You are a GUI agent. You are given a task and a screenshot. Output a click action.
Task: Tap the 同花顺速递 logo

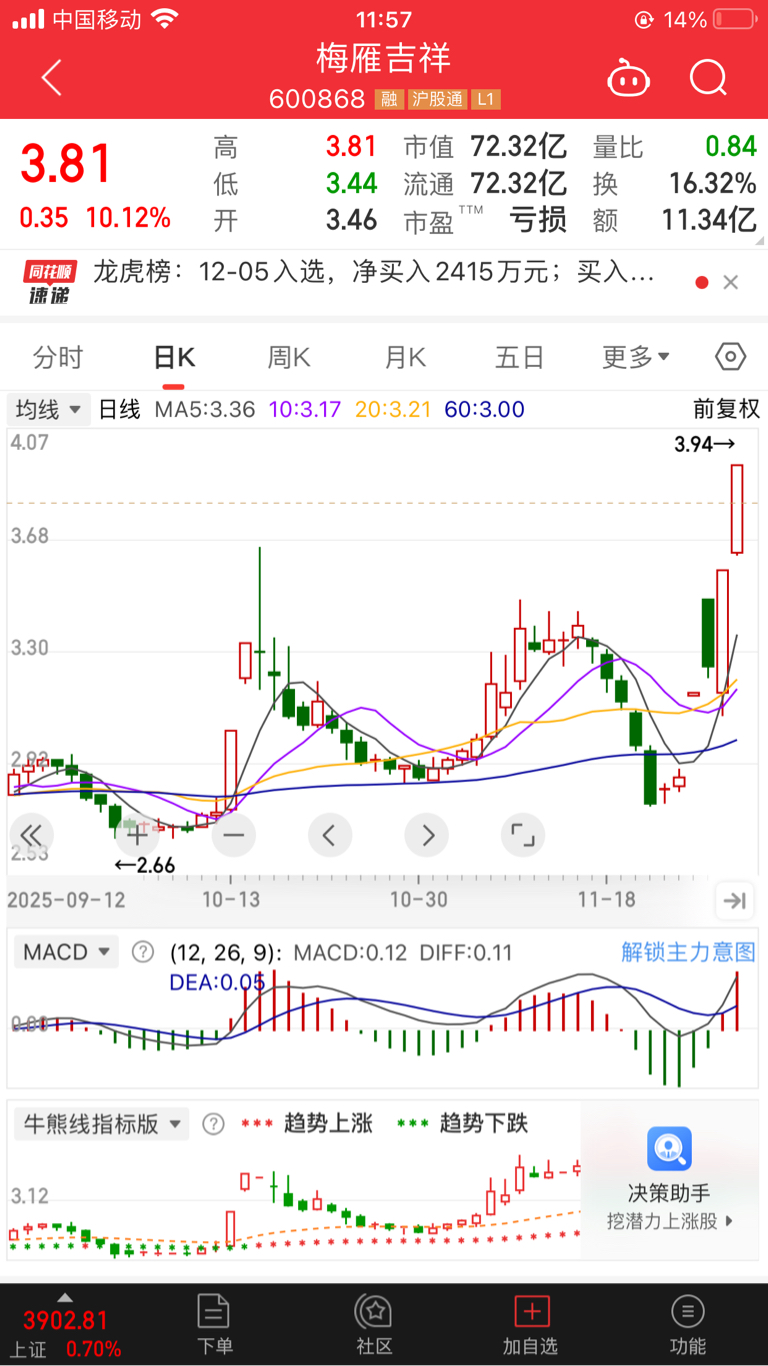click(50, 283)
